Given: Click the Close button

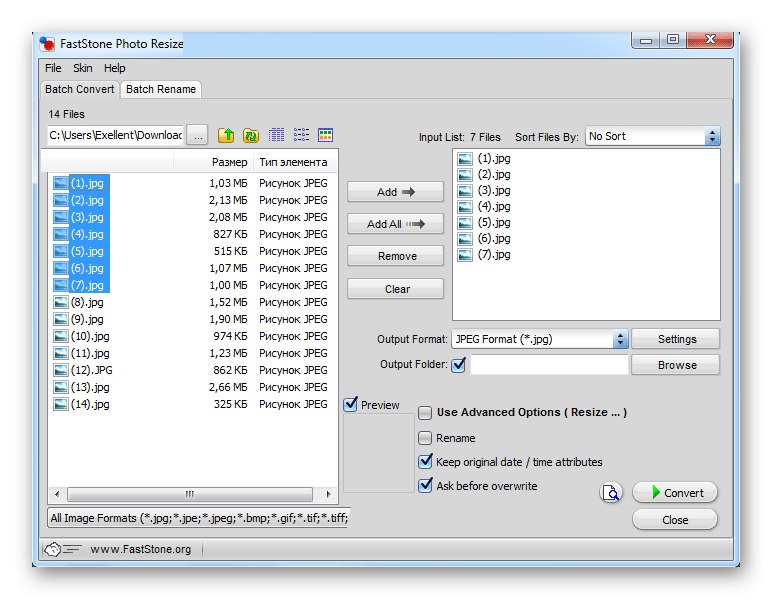Looking at the screenshot, I should click(675, 520).
